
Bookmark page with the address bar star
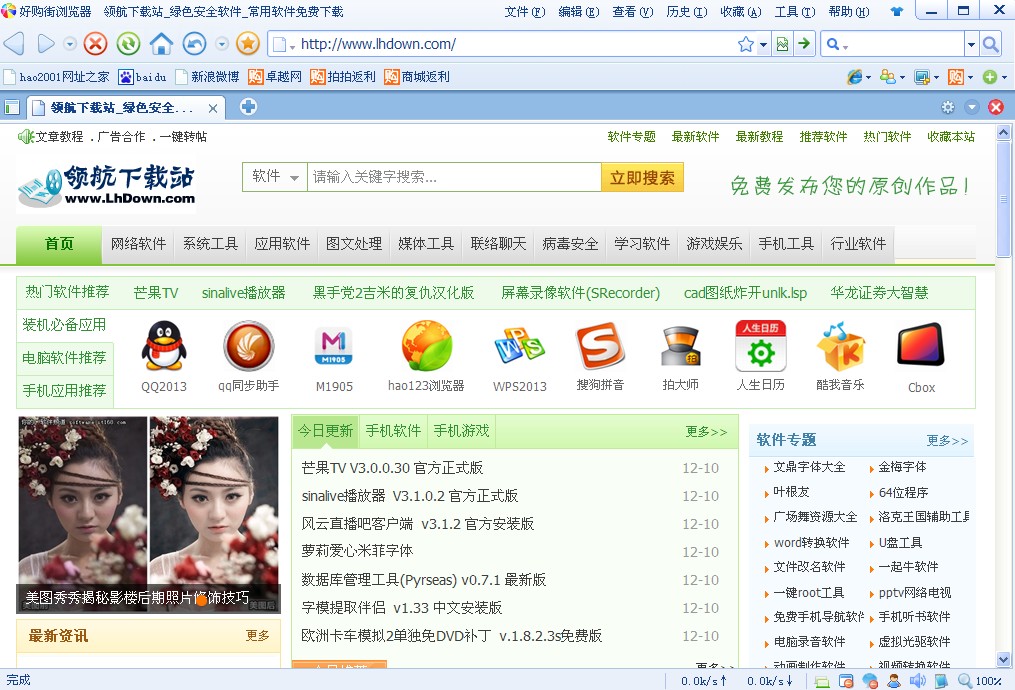pyautogui.click(x=745, y=44)
